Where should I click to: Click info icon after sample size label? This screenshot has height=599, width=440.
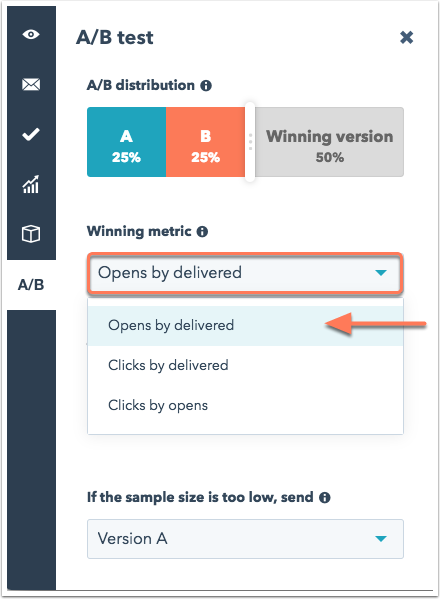coord(325,498)
